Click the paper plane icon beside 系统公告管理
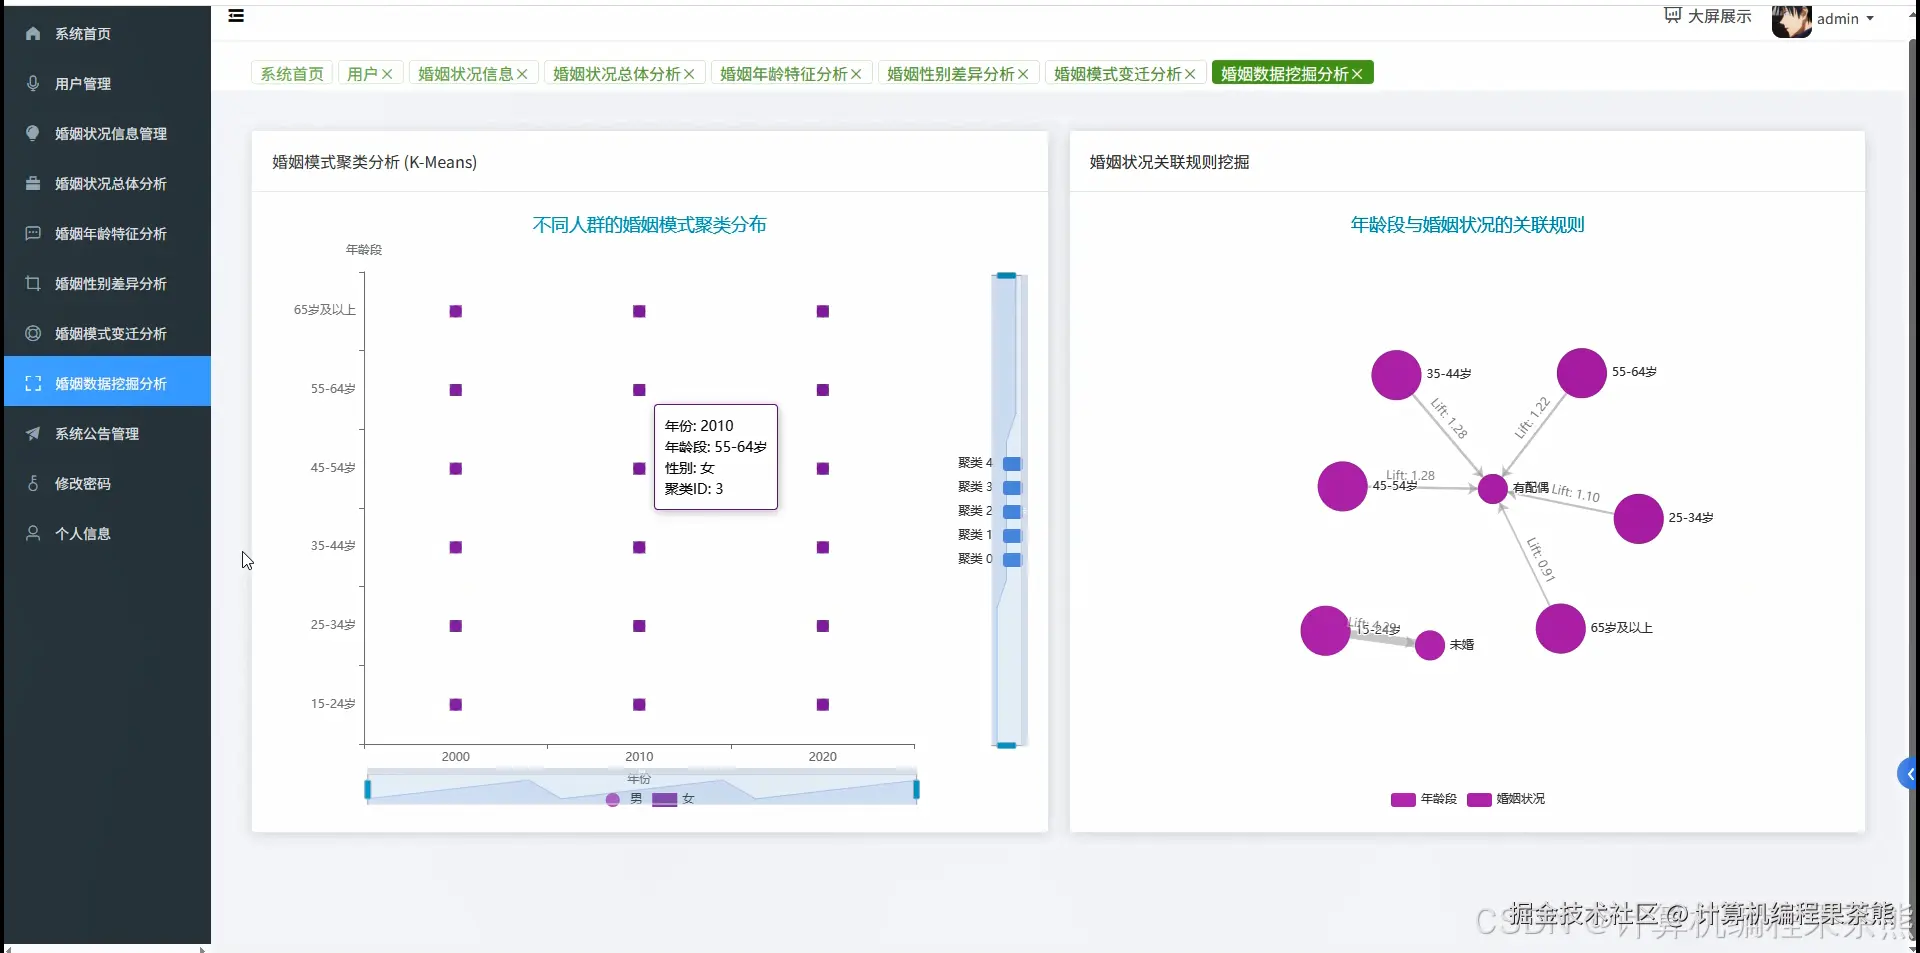The height and width of the screenshot is (953, 1920). coord(33,434)
